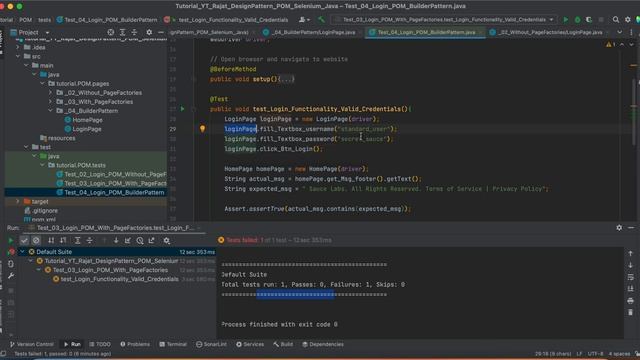Rerun failed tests in Run panel
This screenshot has height=360, width=640.
pos(11,252)
